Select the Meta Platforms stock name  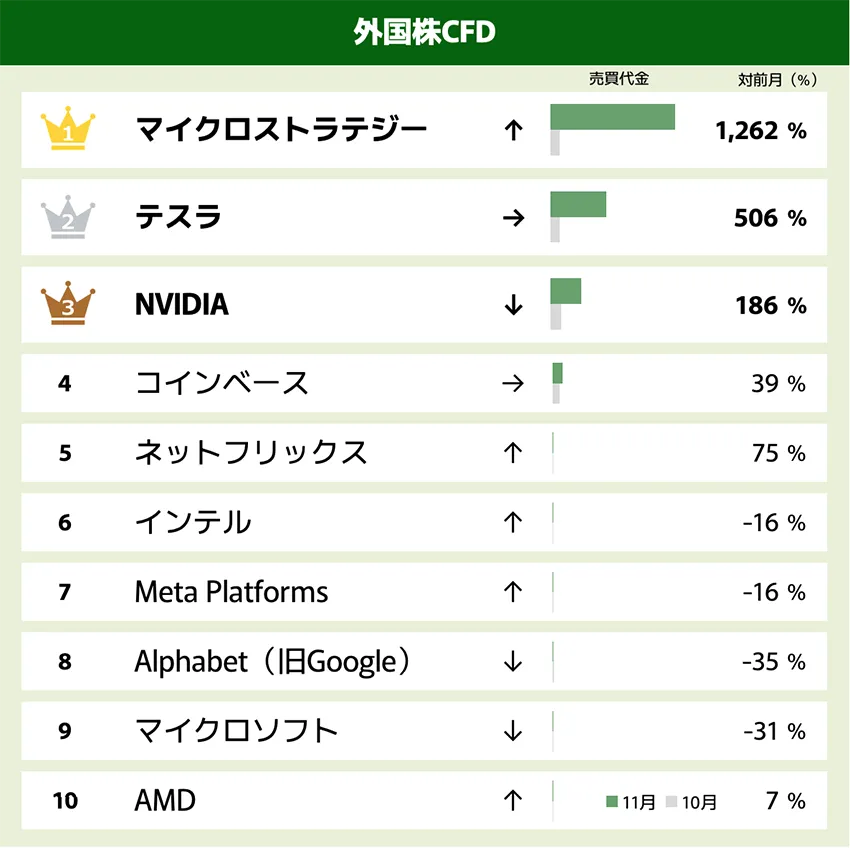click(231, 592)
